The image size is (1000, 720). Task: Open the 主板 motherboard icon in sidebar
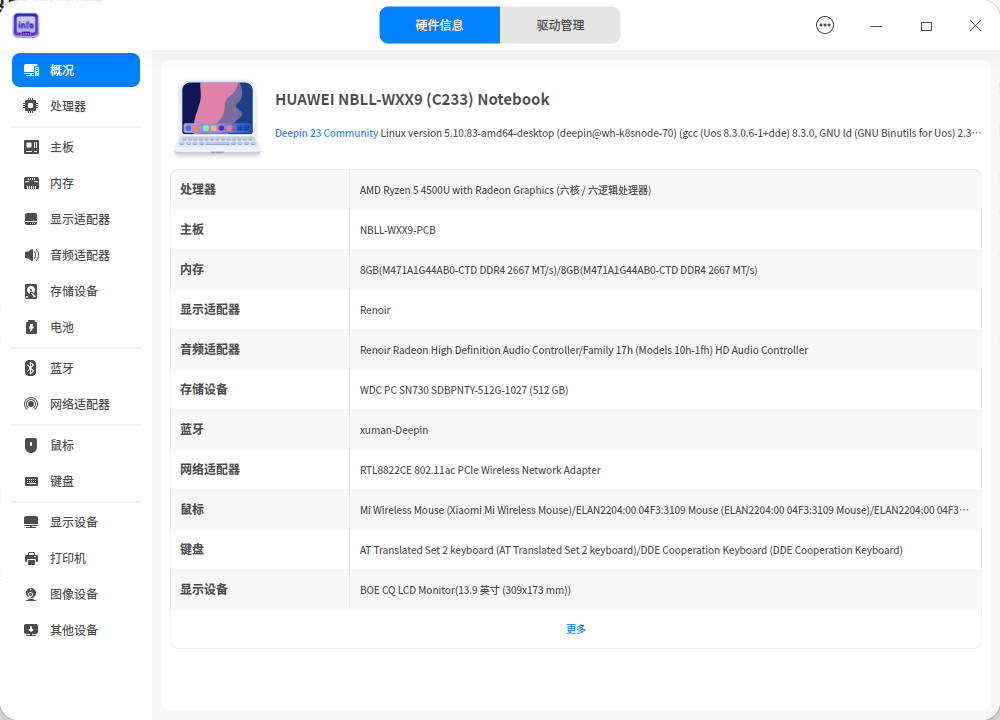(31, 147)
